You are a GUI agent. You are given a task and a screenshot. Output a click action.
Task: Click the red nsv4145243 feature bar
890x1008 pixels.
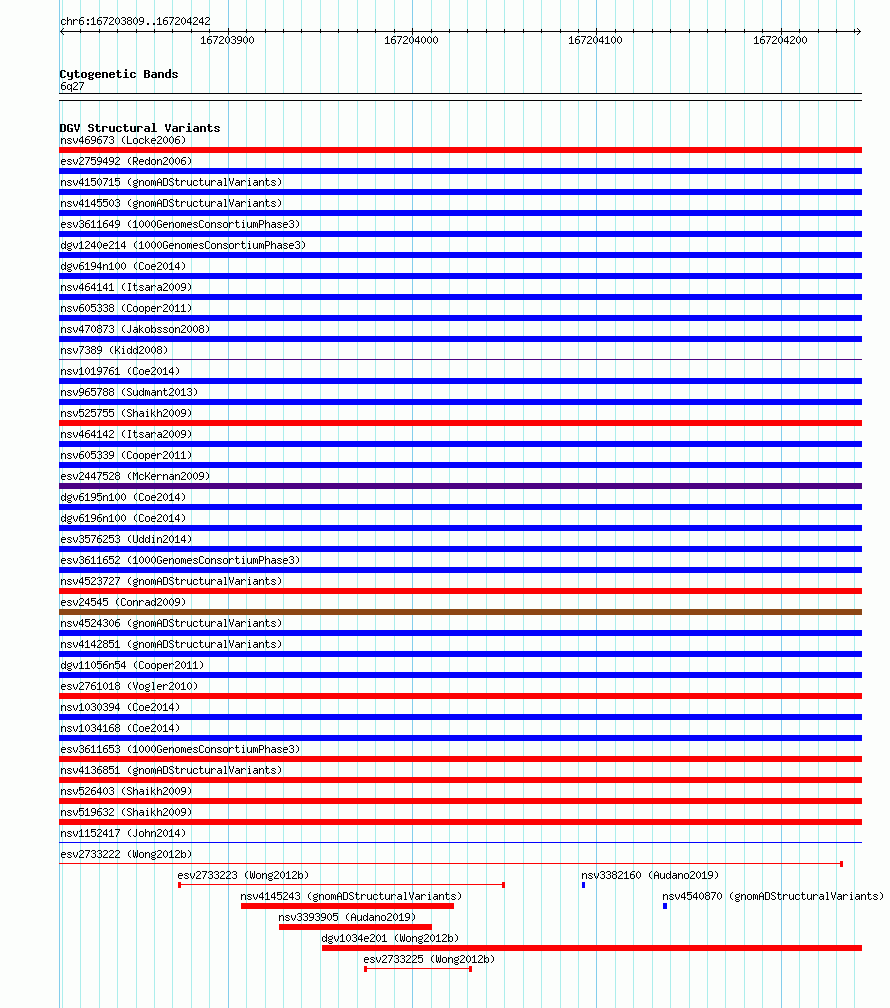(x=347, y=906)
